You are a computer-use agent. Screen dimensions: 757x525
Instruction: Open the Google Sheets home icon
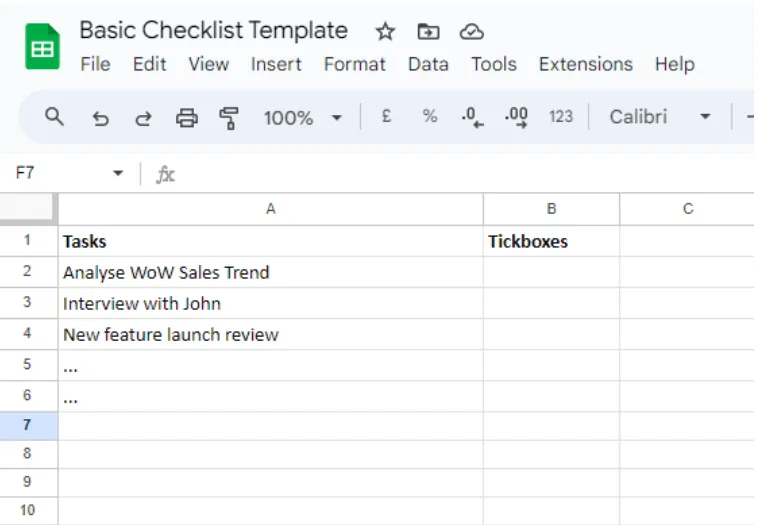tap(42, 47)
